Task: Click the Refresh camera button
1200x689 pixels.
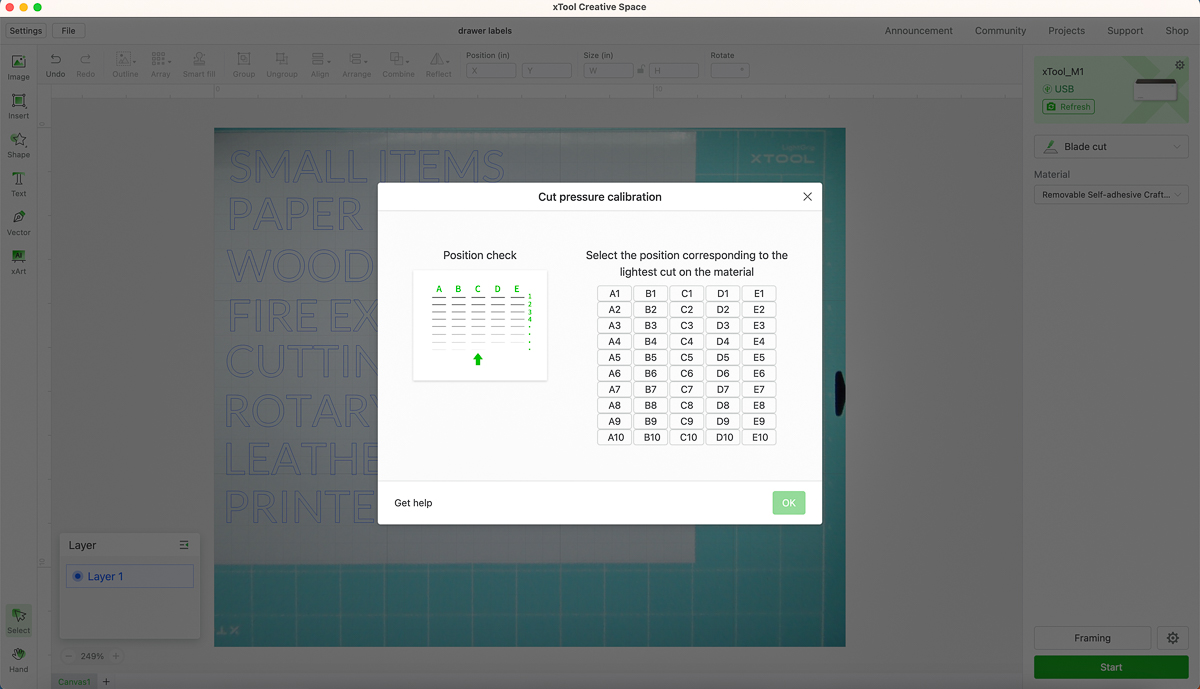Action: [x=1068, y=107]
